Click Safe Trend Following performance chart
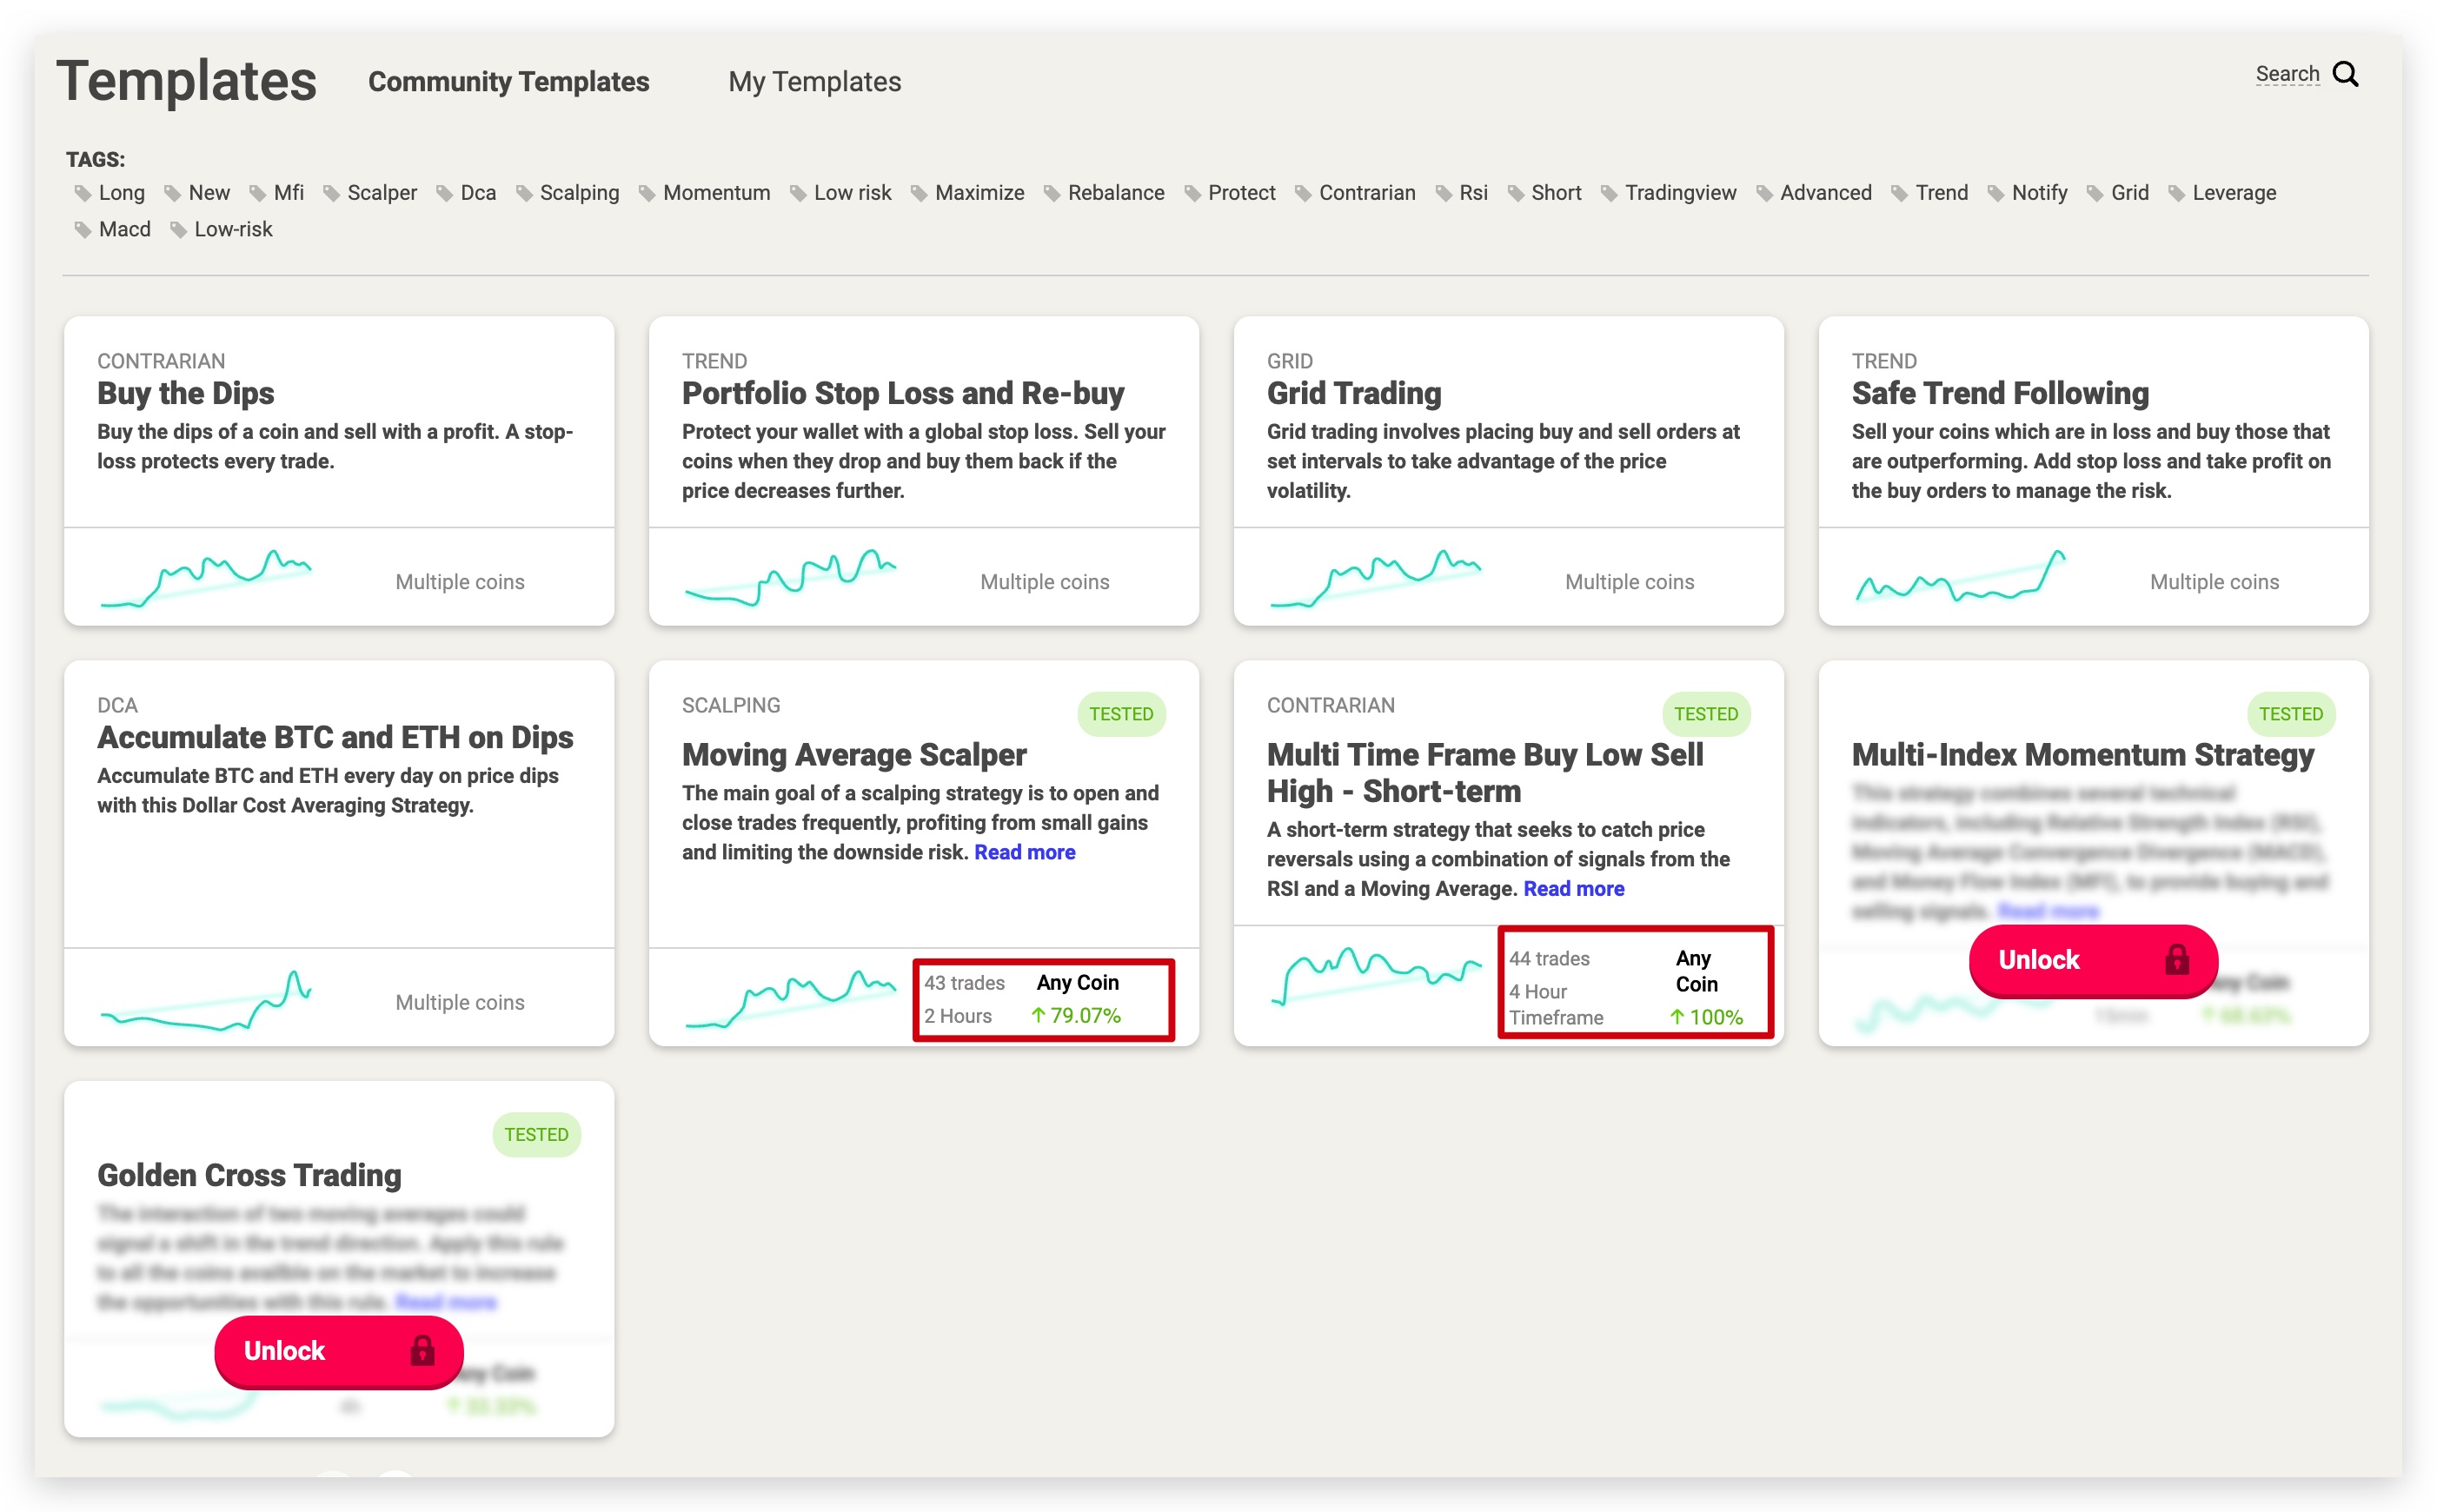2437x1512 pixels. [x=1960, y=576]
